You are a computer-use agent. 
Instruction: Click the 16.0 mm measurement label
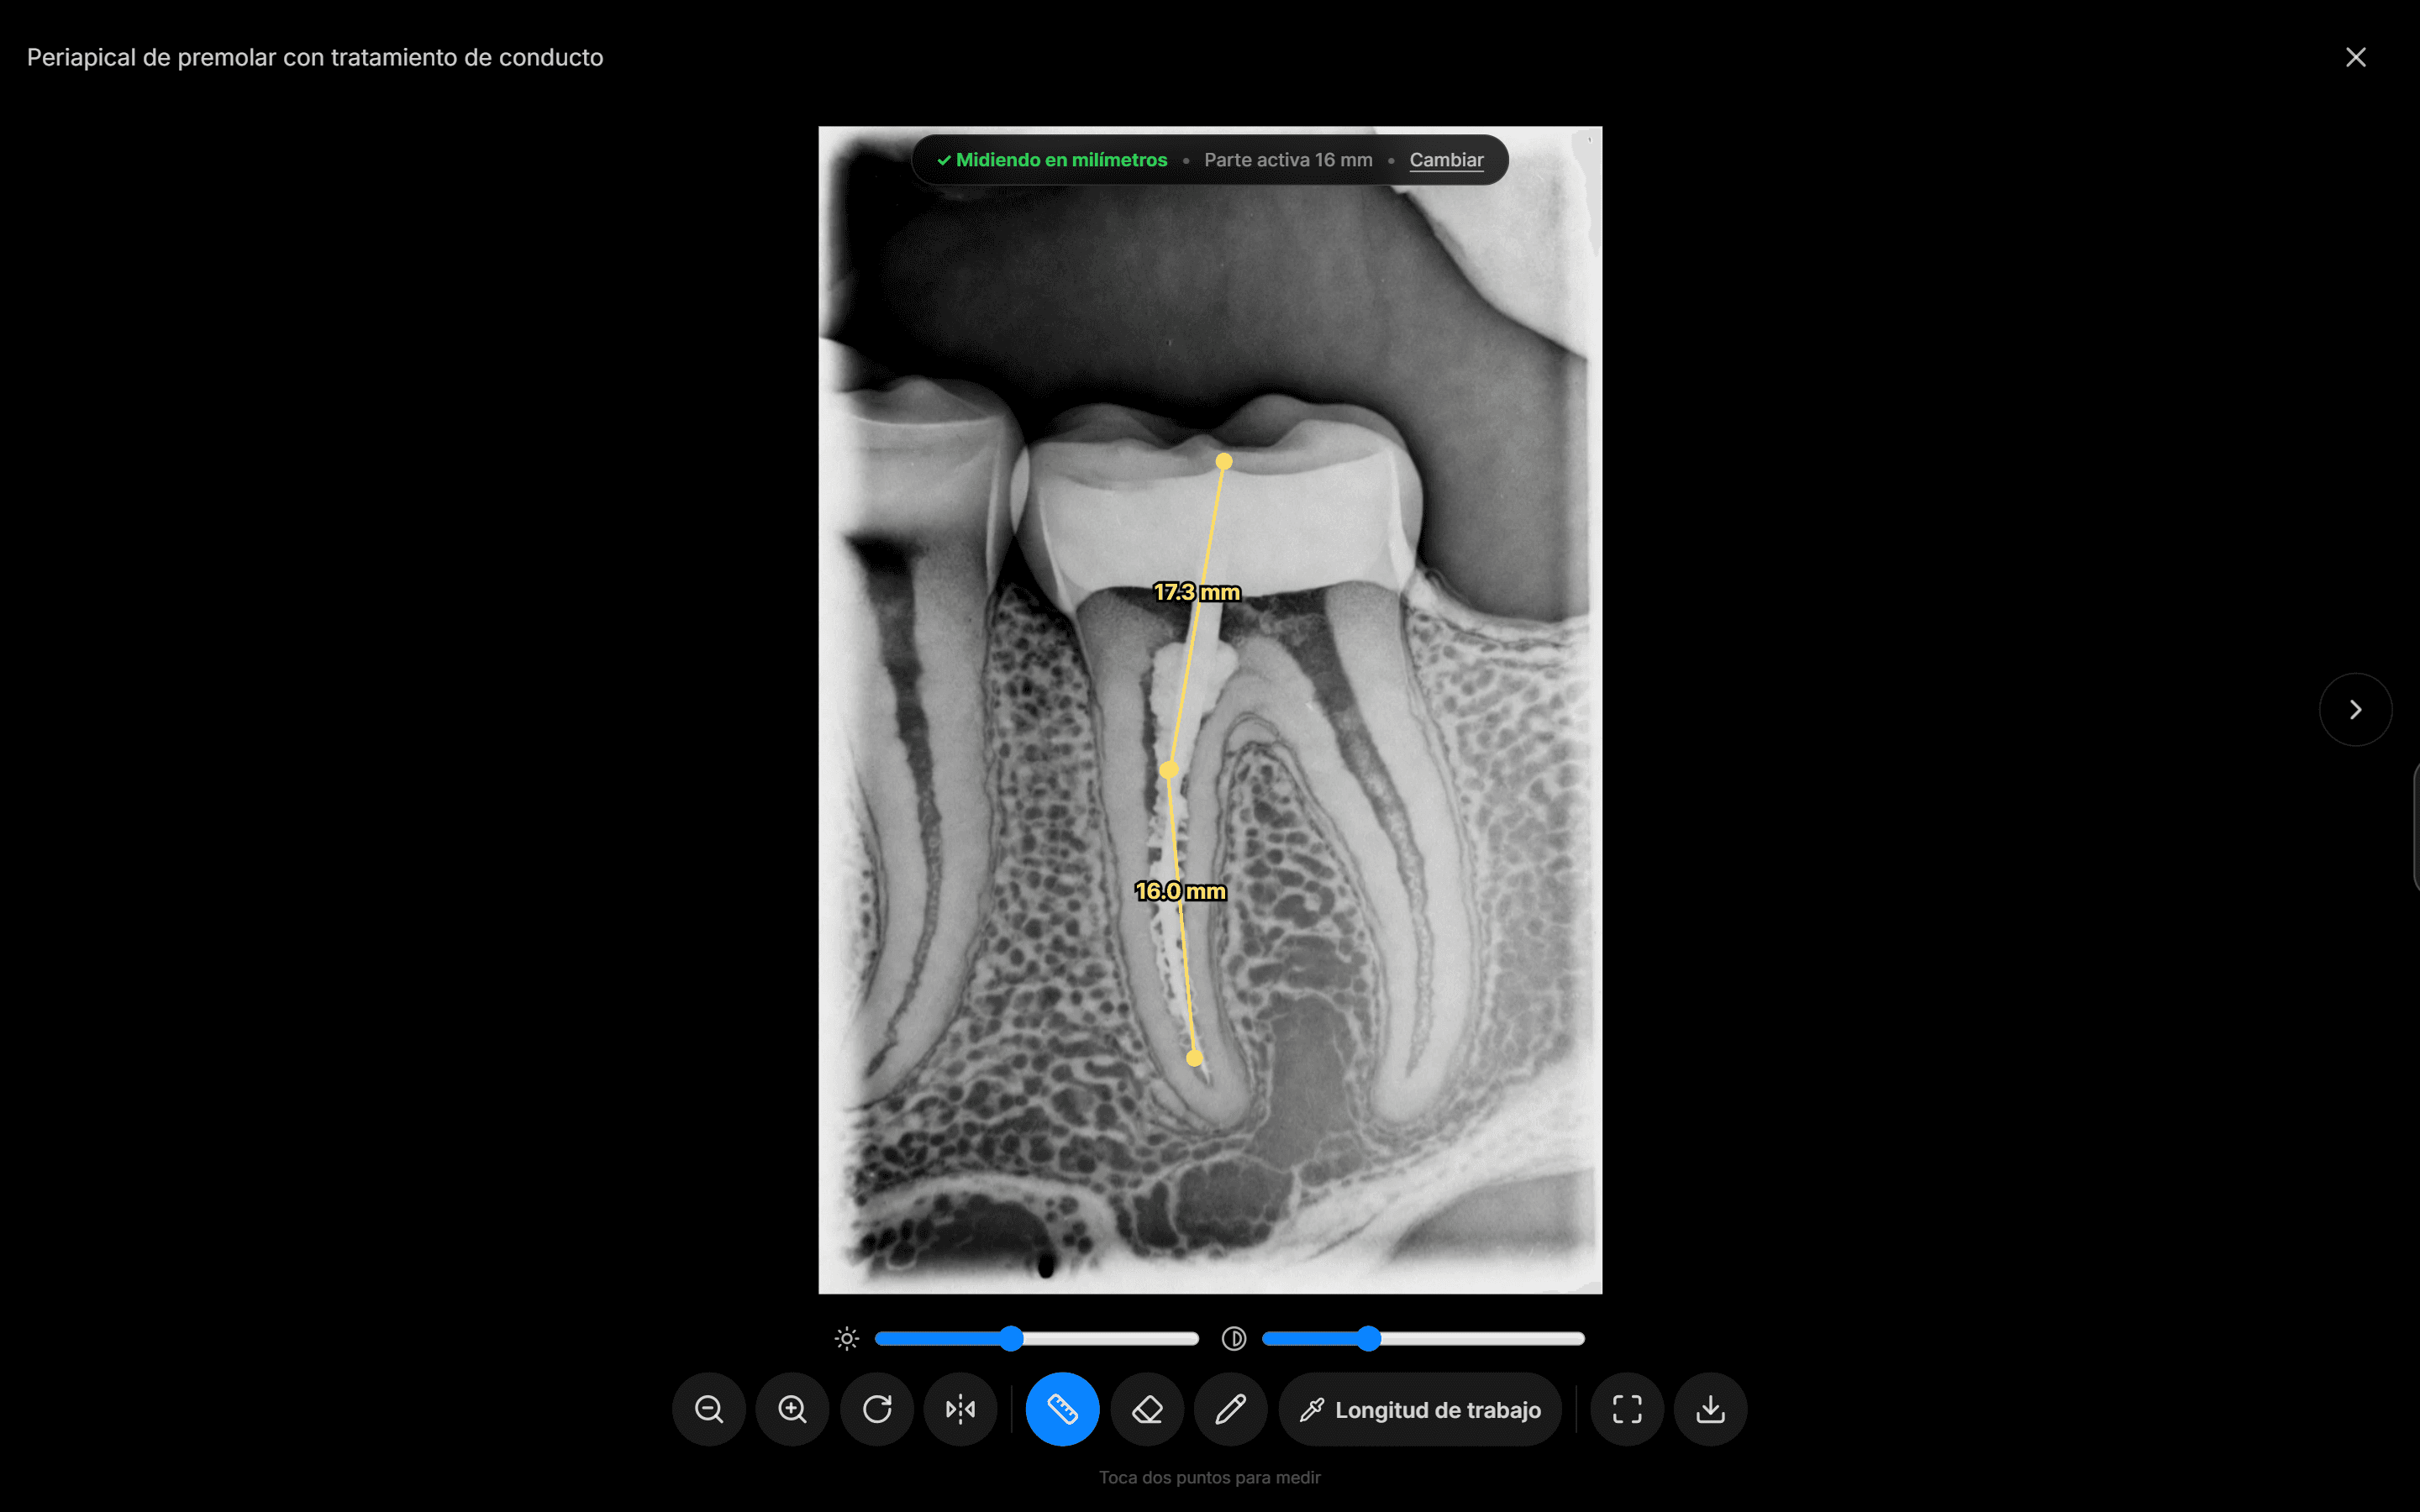coord(1181,891)
